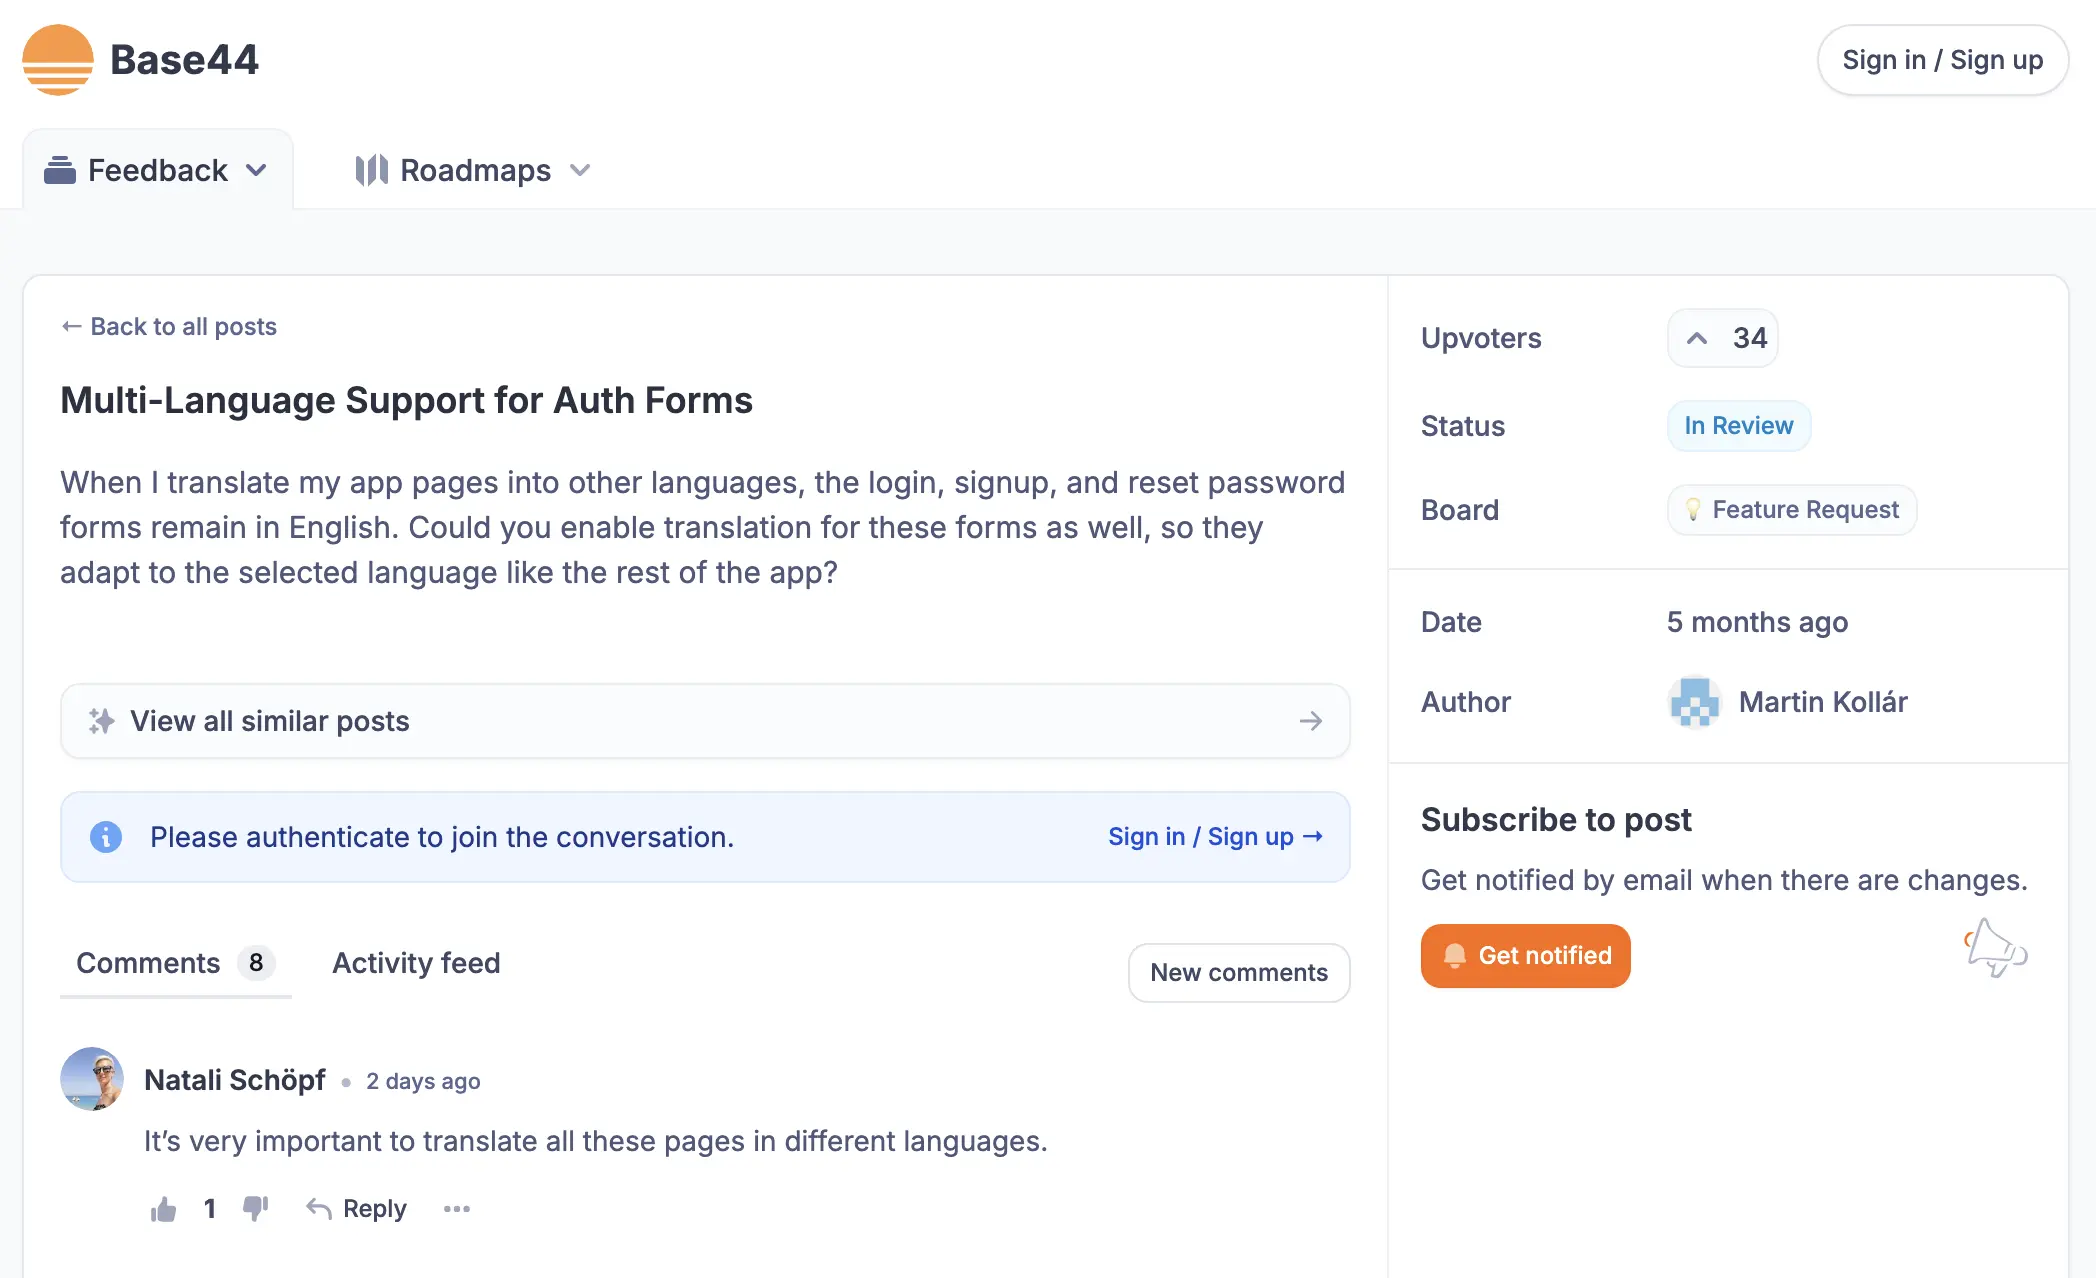Expand the Feedback dropdown menu
Image resolution: width=2096 pixels, height=1278 pixels.
(x=158, y=170)
